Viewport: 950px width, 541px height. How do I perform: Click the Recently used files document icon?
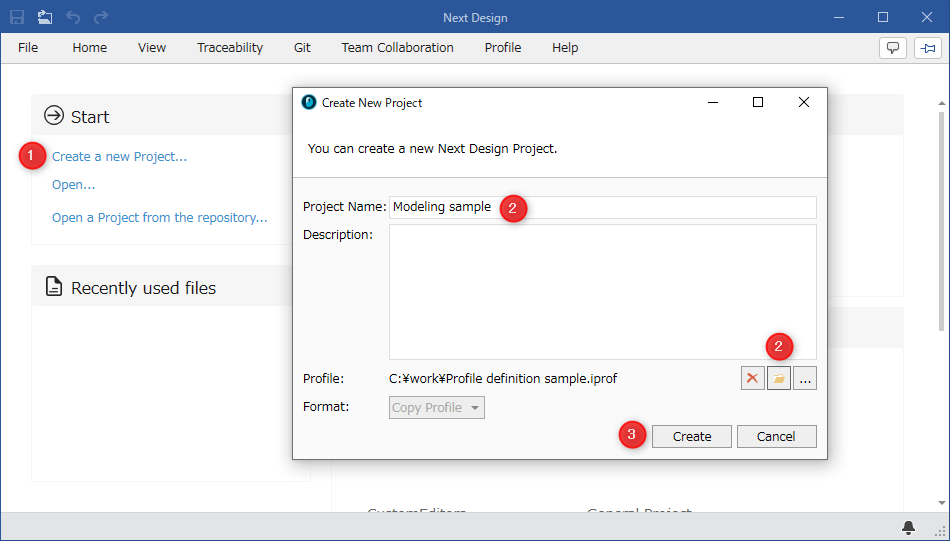point(54,286)
